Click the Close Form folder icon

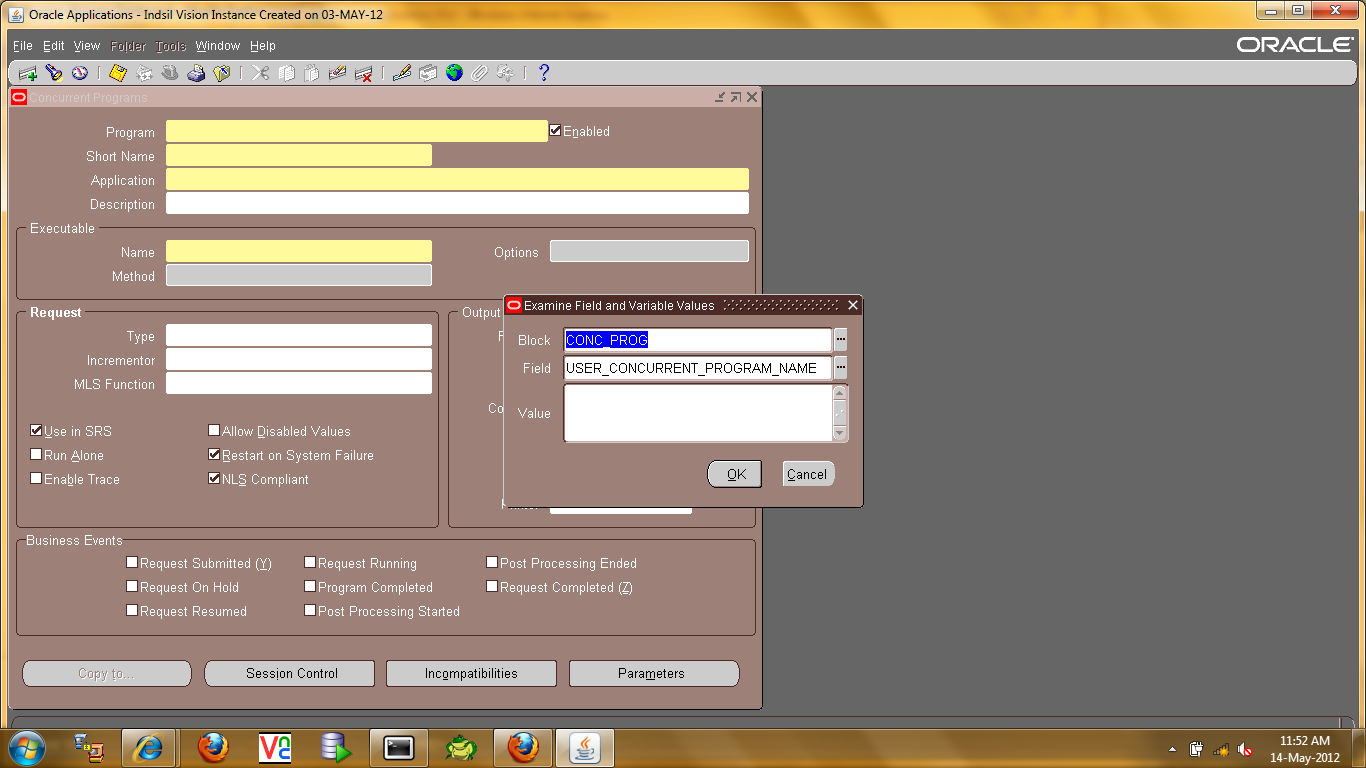[222, 73]
